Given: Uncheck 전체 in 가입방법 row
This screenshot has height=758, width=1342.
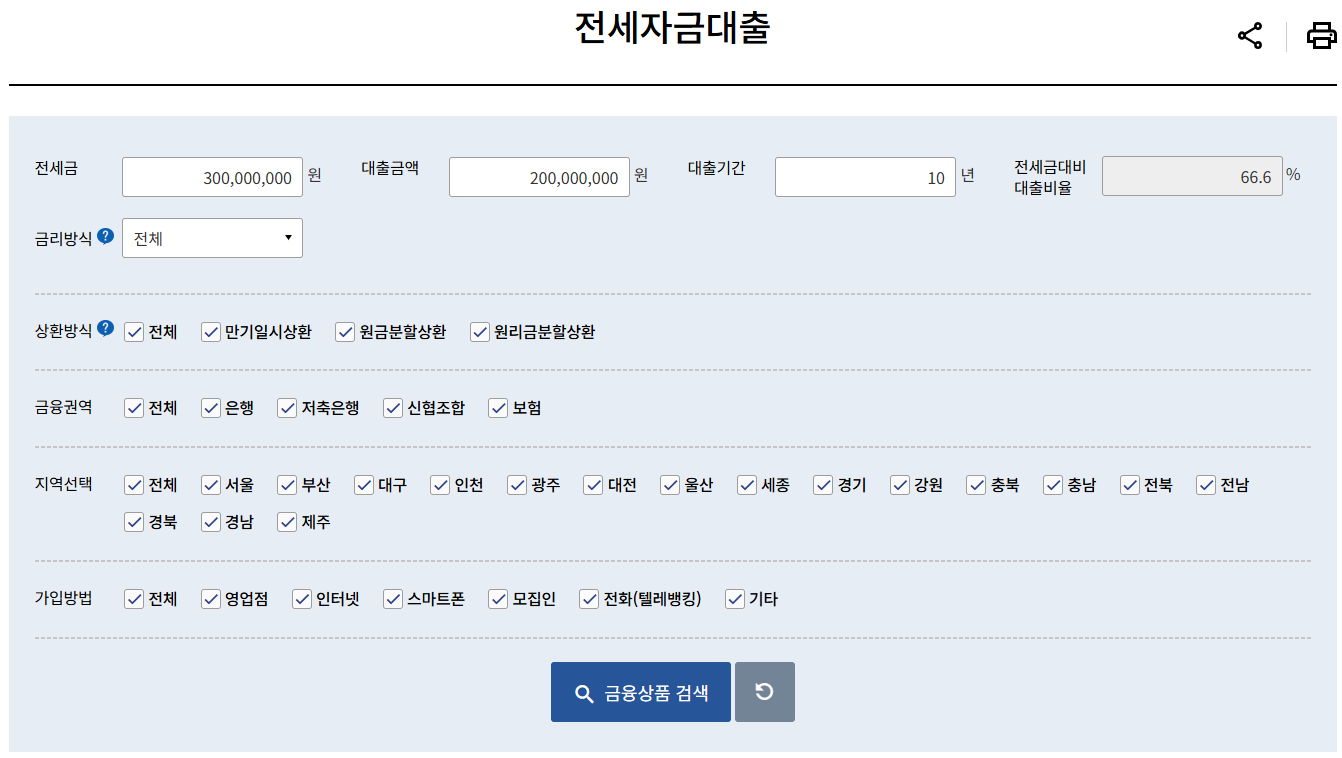Looking at the screenshot, I should click(134, 599).
